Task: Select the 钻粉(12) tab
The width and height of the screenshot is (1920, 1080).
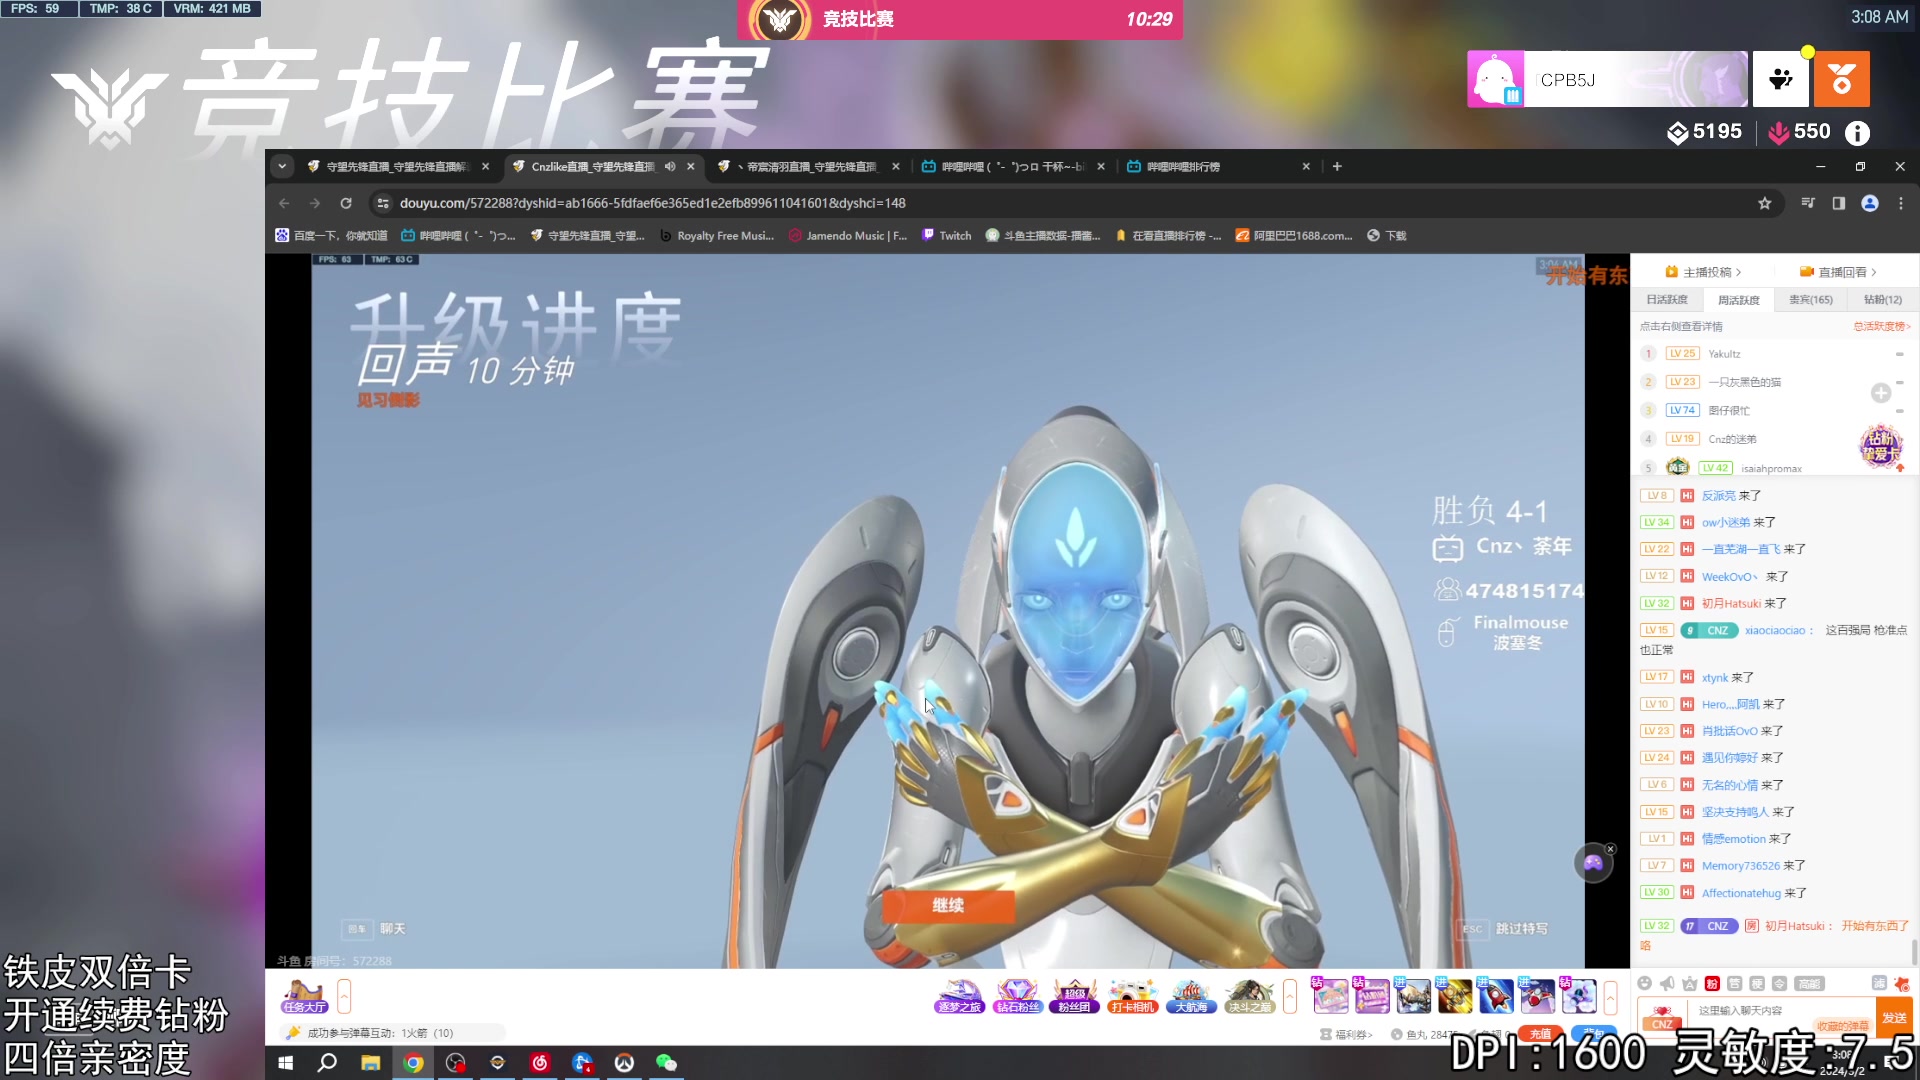Action: pyautogui.click(x=1882, y=300)
